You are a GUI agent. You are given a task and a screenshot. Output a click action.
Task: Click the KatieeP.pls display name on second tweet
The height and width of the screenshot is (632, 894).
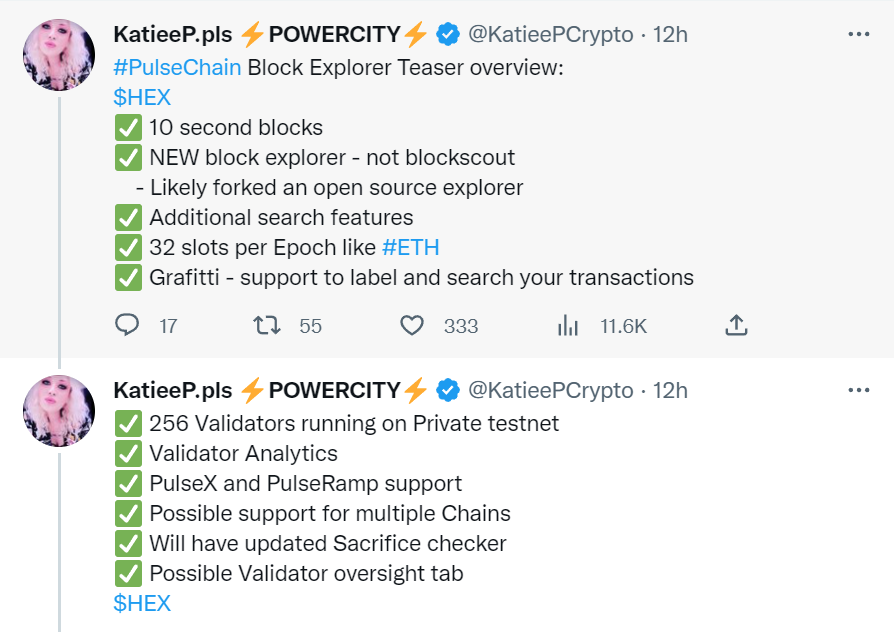click(x=173, y=390)
